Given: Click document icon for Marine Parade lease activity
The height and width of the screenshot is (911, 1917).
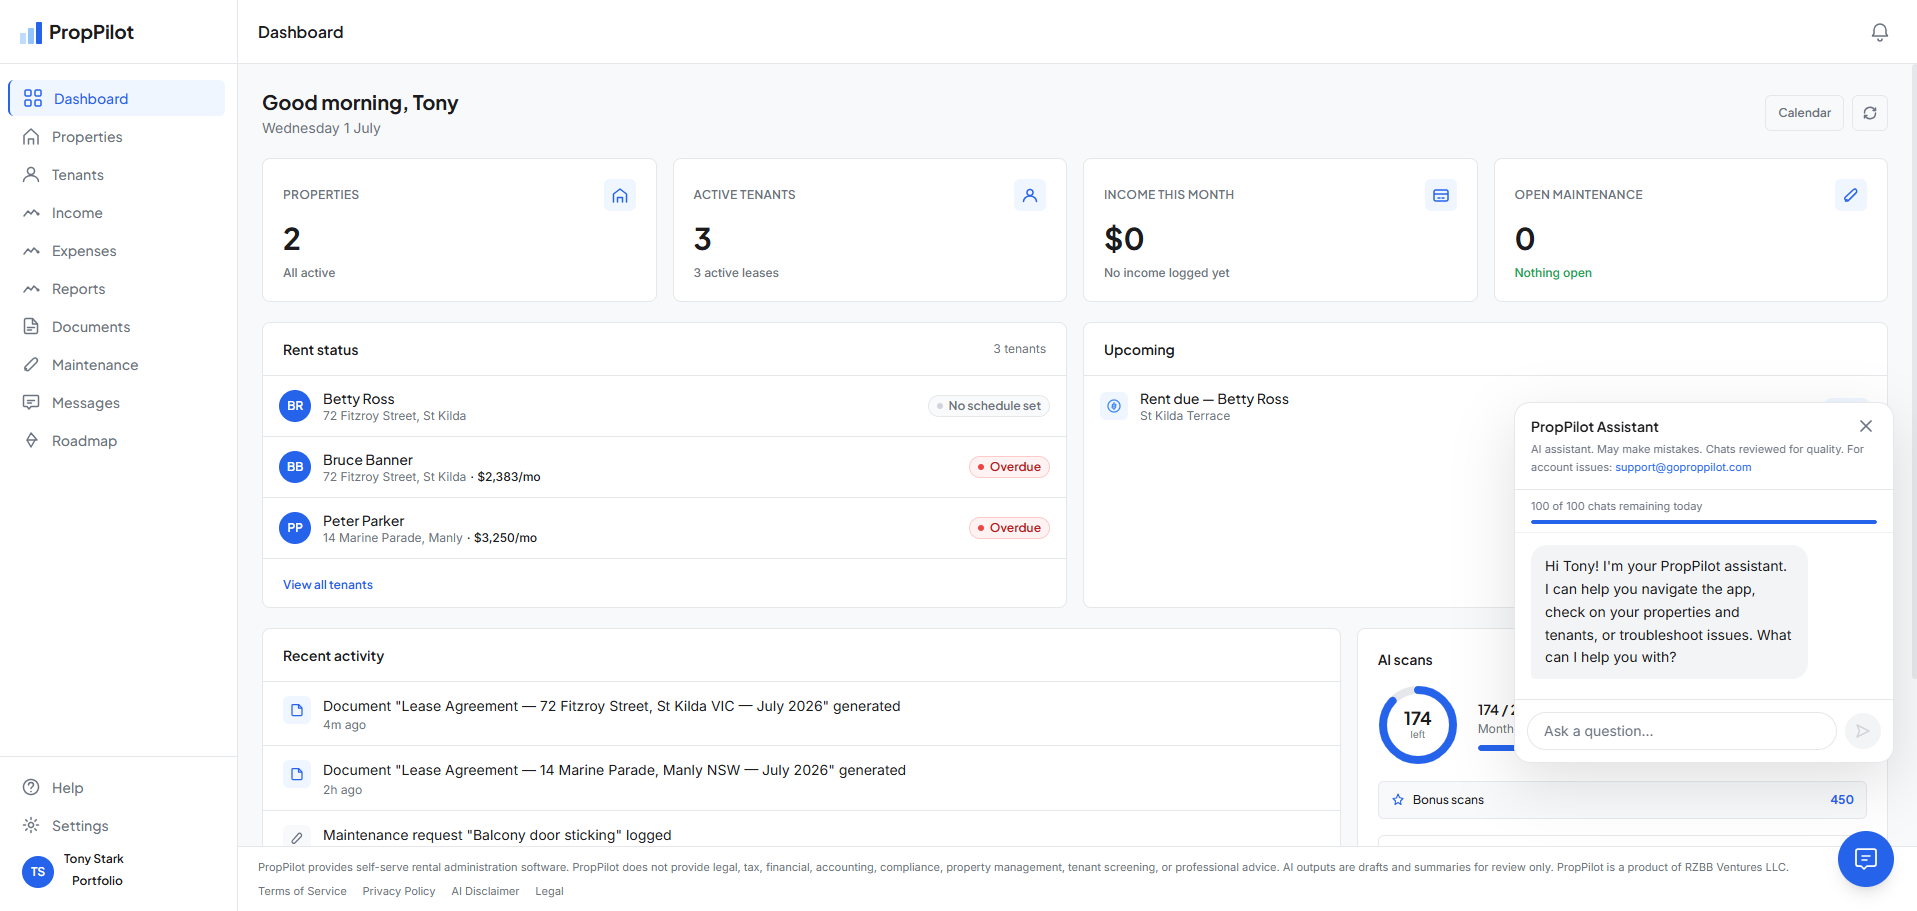Looking at the screenshot, I should 297,775.
